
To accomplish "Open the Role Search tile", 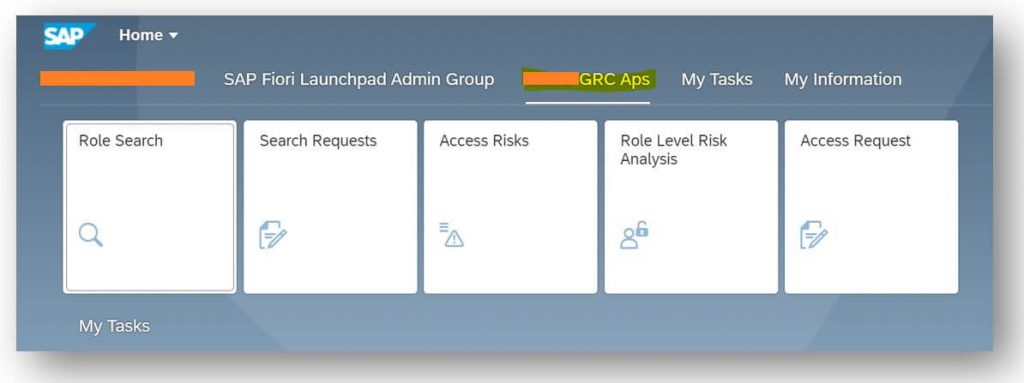I will (150, 207).
